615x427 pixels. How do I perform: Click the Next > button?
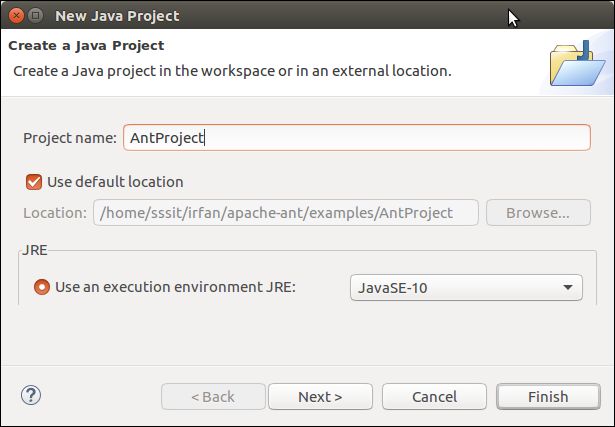point(320,397)
